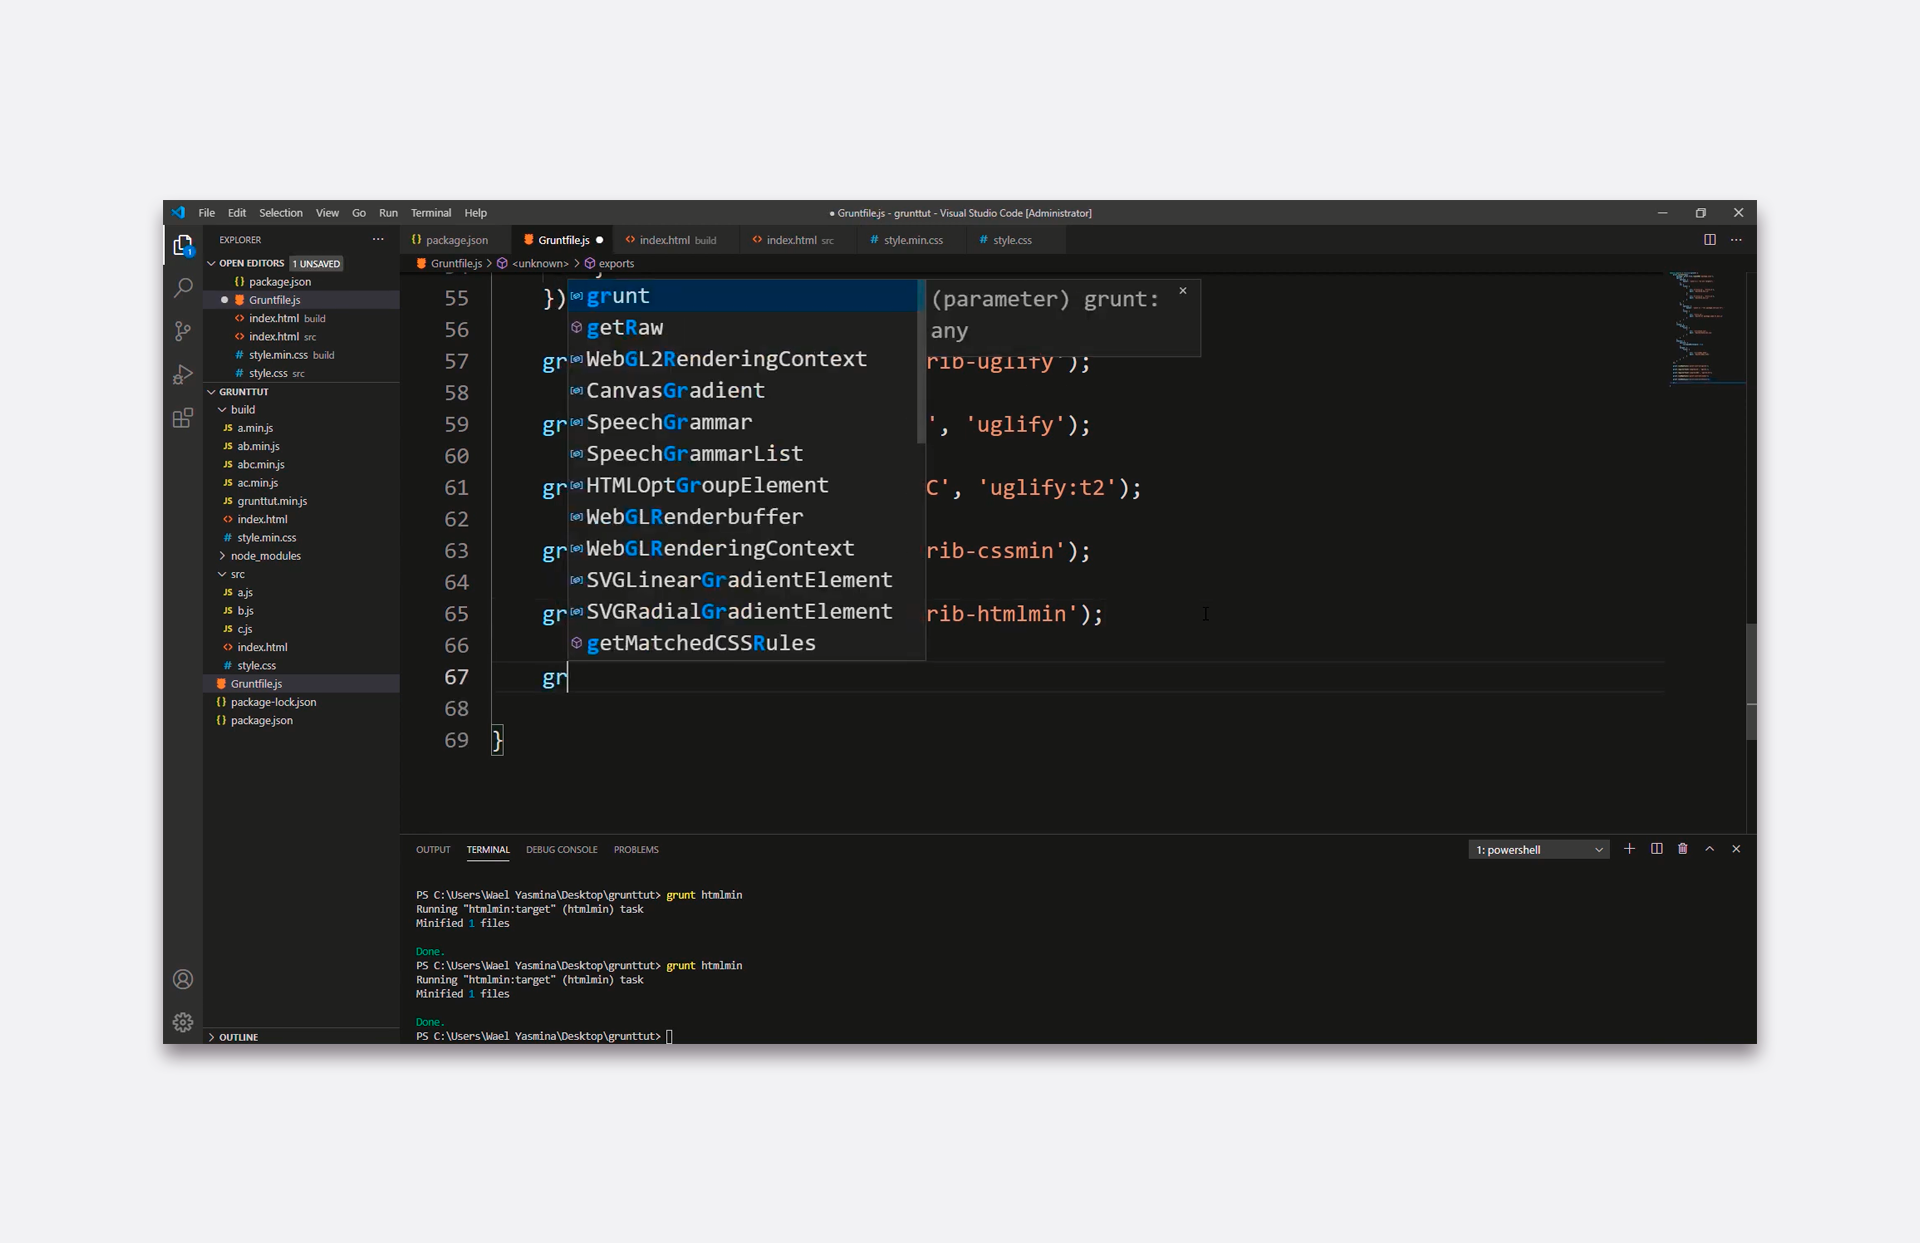Collapse the build folder
1920x1243 pixels.
(x=242, y=410)
